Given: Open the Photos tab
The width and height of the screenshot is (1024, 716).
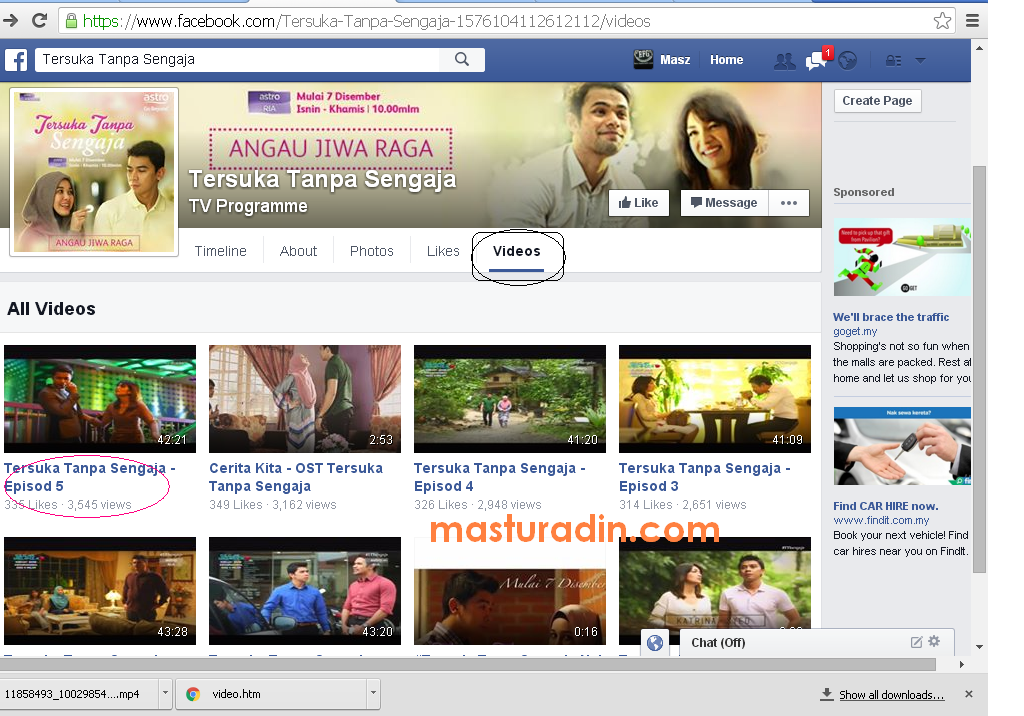Looking at the screenshot, I should click(372, 251).
